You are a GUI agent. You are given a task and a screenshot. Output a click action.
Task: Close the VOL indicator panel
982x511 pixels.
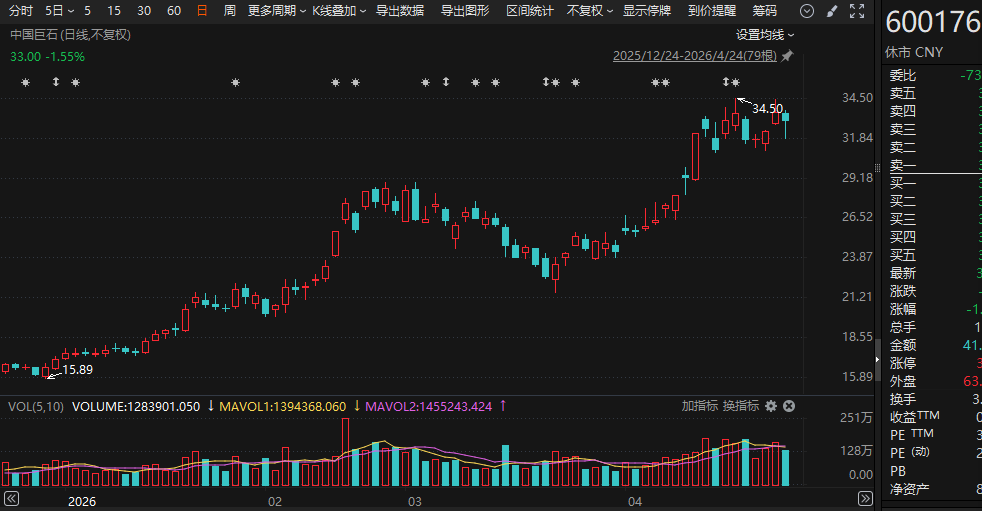[788, 406]
